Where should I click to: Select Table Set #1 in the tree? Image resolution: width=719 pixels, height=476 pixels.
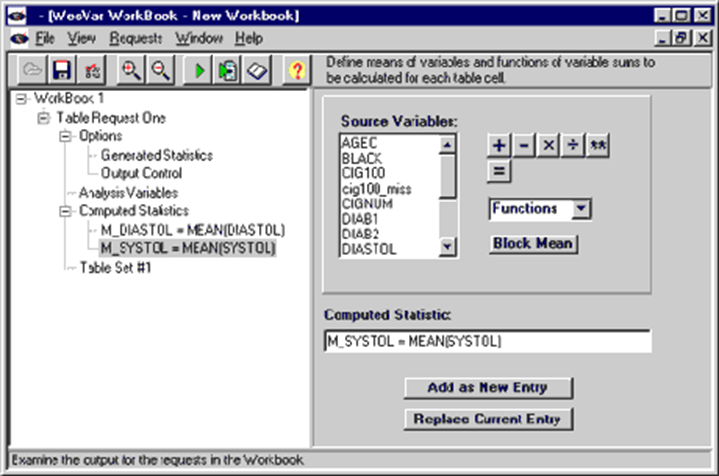(x=115, y=268)
